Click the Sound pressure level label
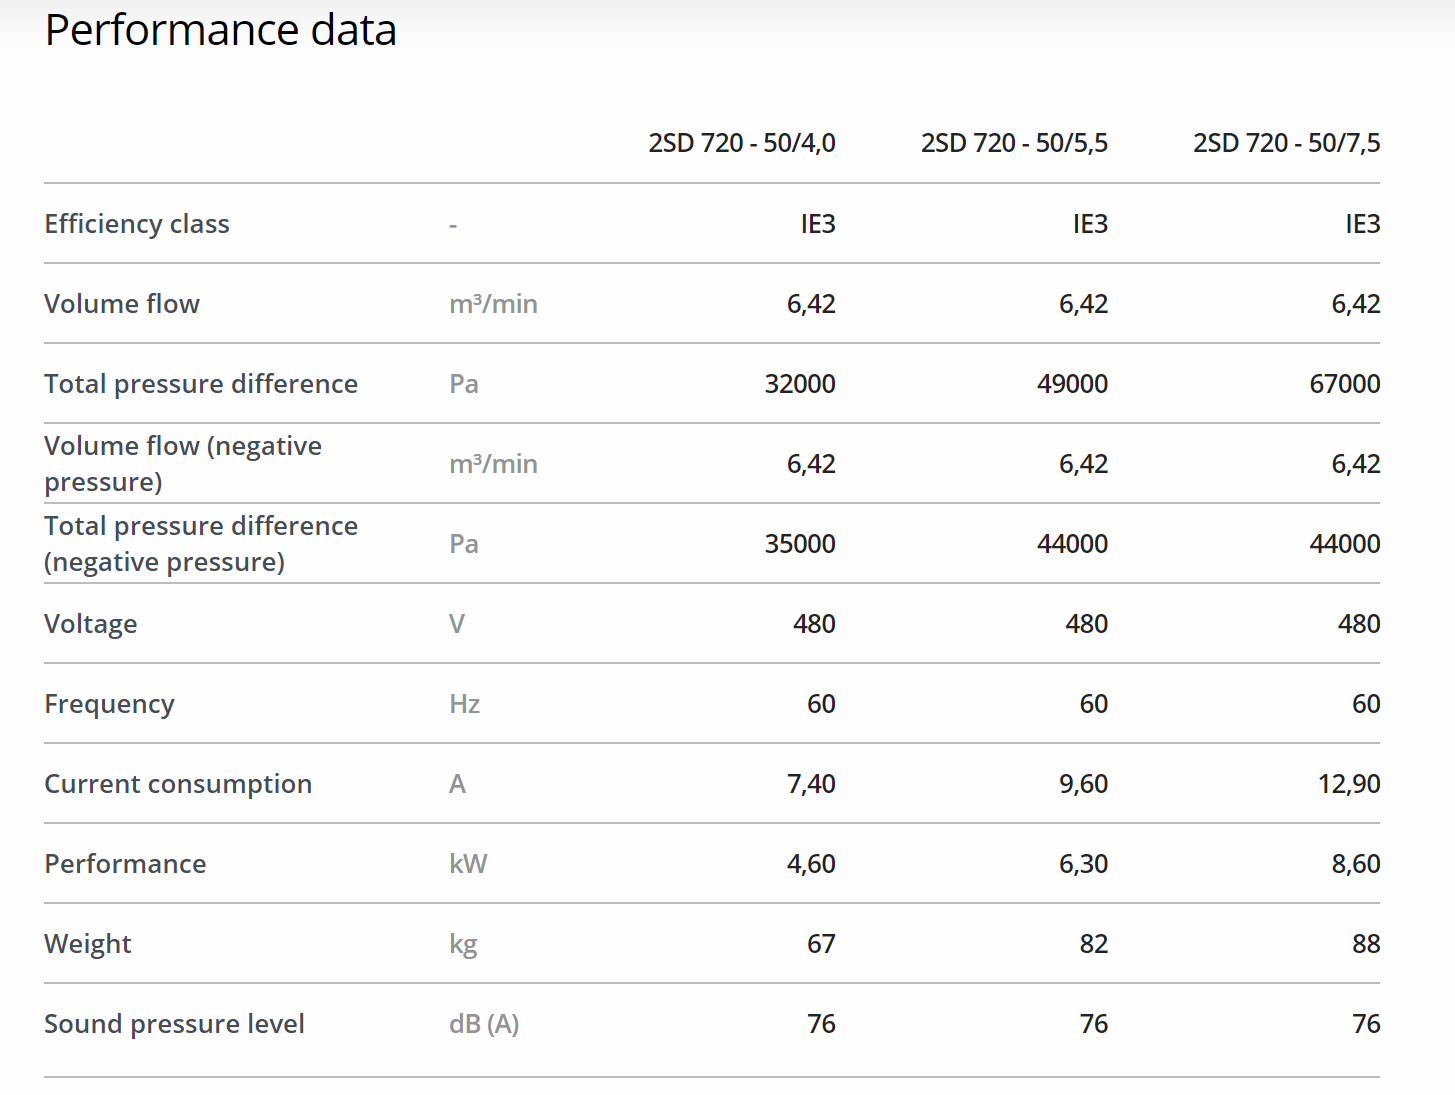The height and width of the screenshot is (1095, 1455). [175, 1024]
